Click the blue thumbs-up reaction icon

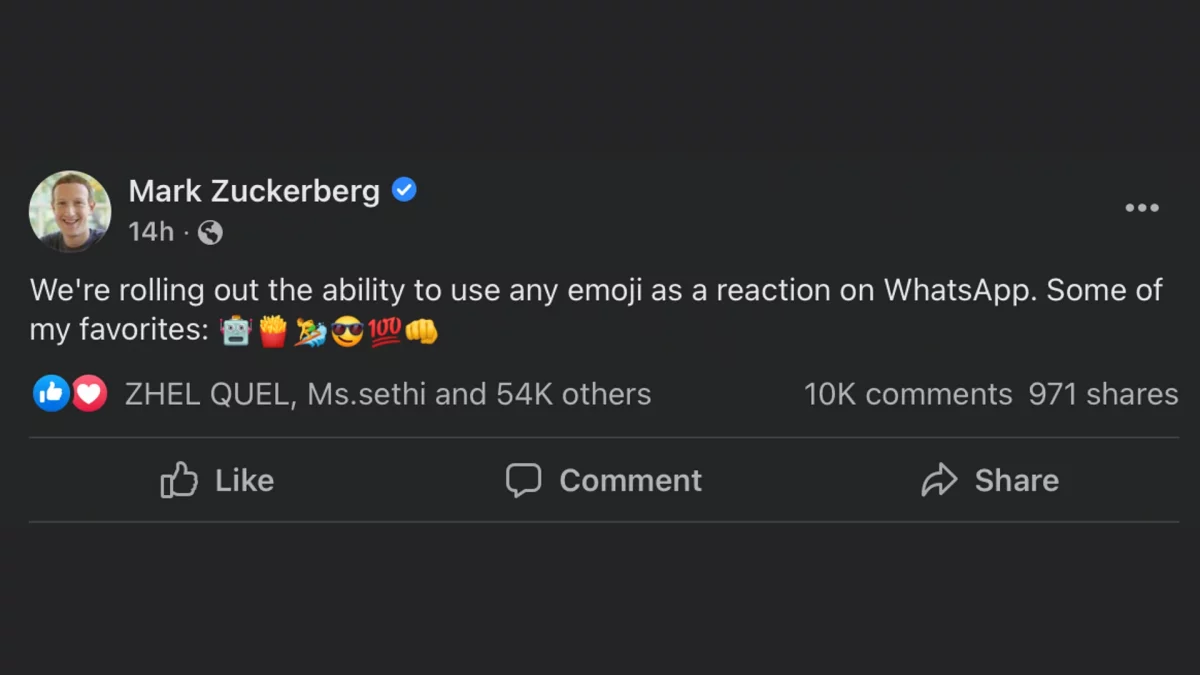pos(51,394)
